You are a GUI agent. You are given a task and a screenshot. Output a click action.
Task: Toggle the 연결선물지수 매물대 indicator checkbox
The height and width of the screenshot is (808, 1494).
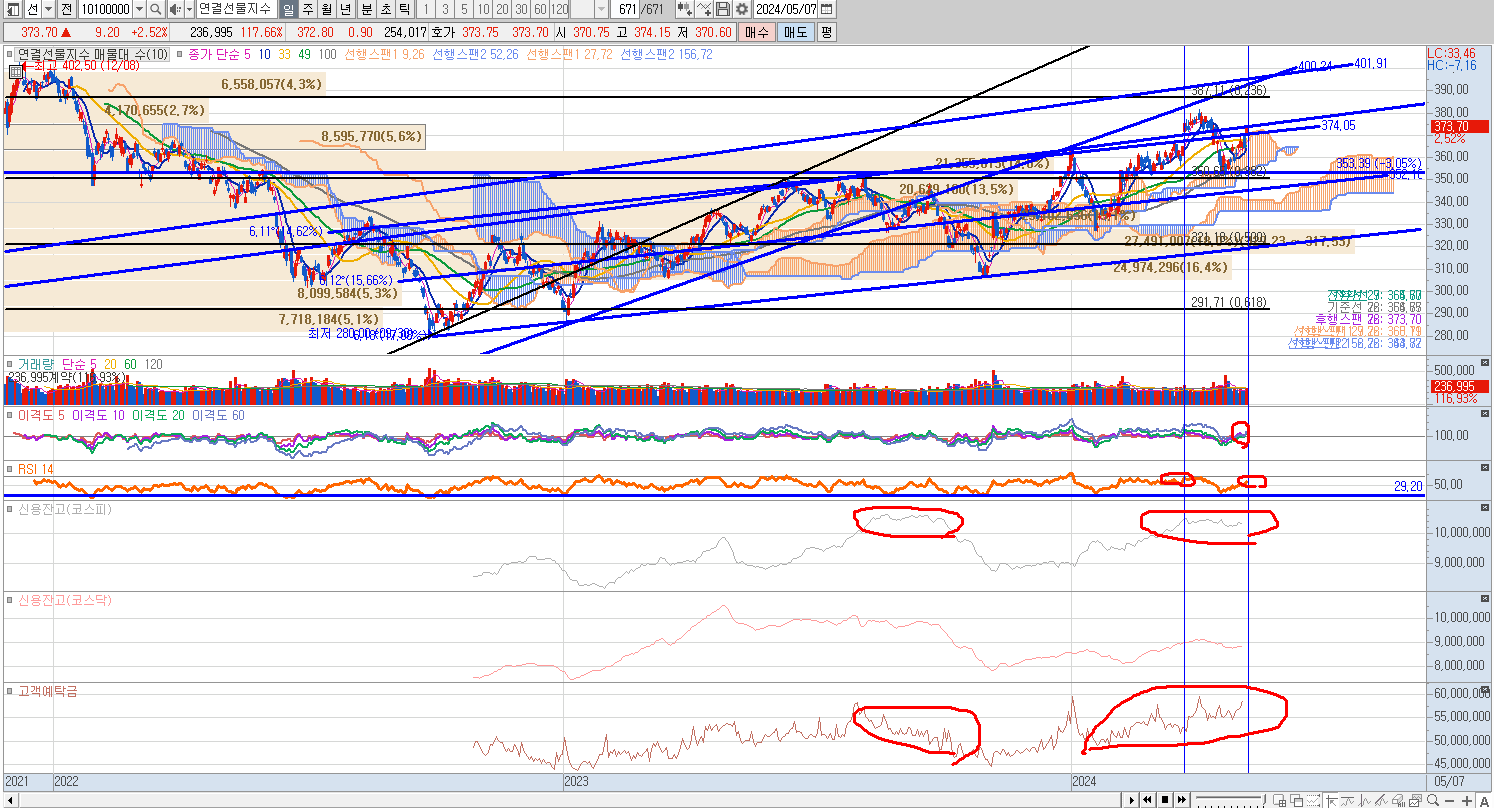point(10,54)
